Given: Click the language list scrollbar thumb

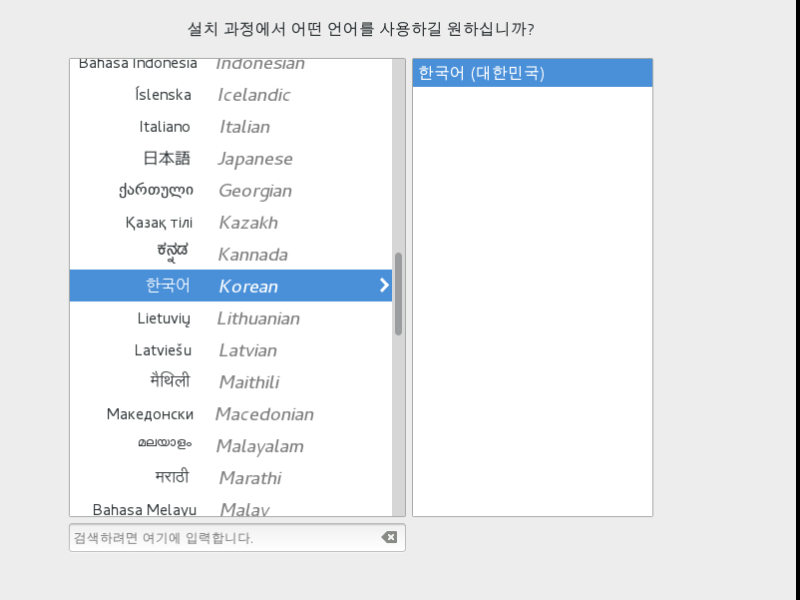Looking at the screenshot, I should (x=398, y=294).
